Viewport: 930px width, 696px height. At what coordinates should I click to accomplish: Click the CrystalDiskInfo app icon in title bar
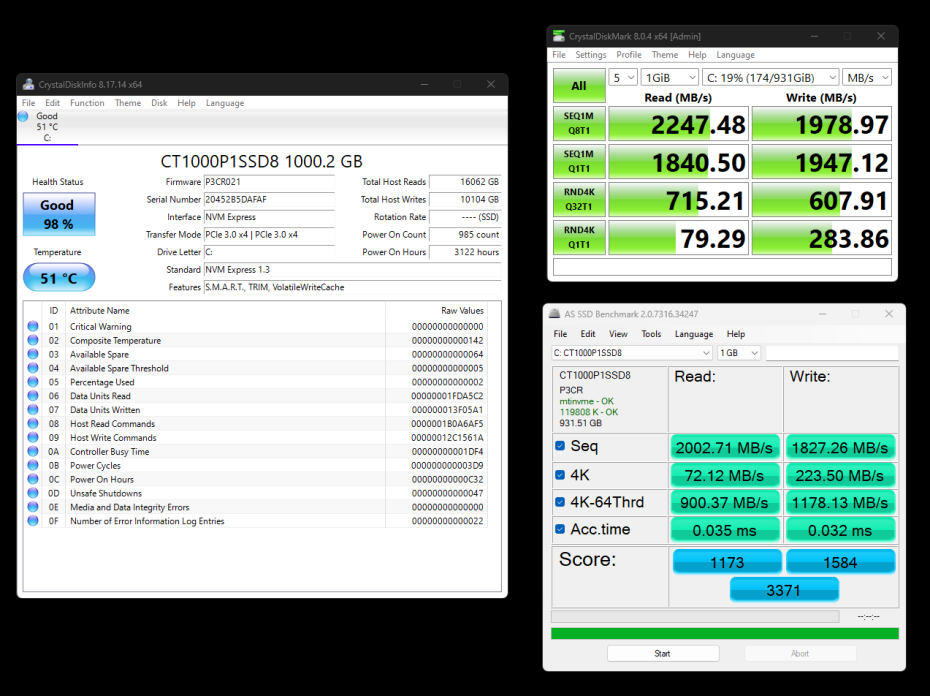pyautogui.click(x=29, y=85)
